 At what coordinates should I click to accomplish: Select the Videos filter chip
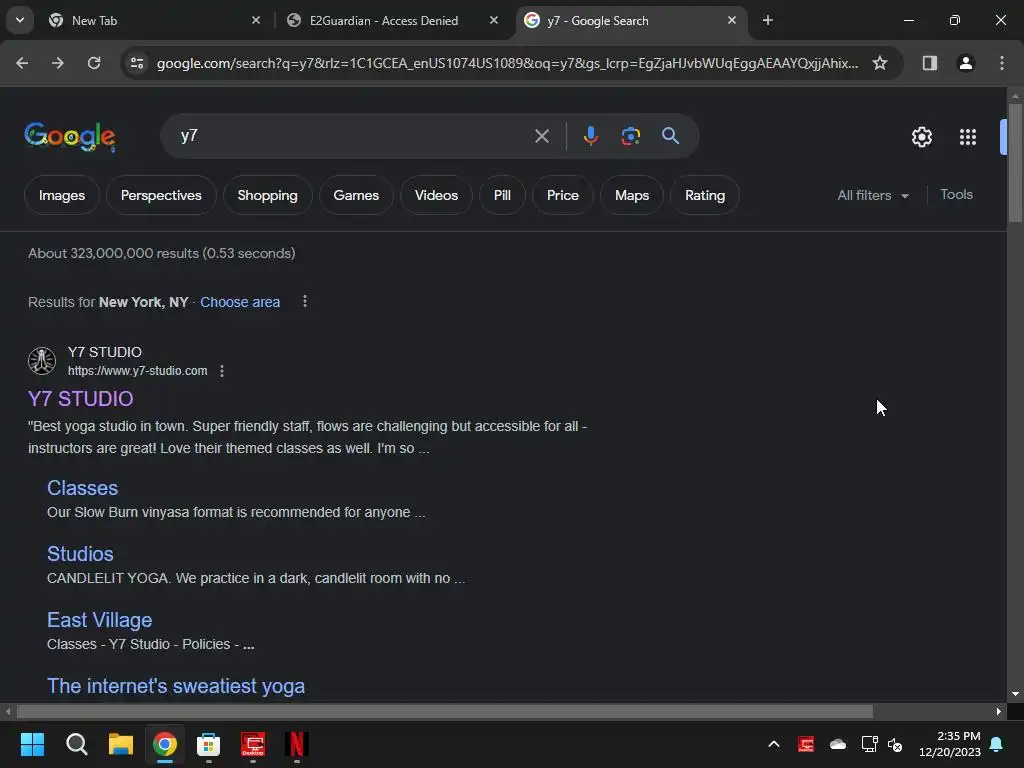[436, 195]
